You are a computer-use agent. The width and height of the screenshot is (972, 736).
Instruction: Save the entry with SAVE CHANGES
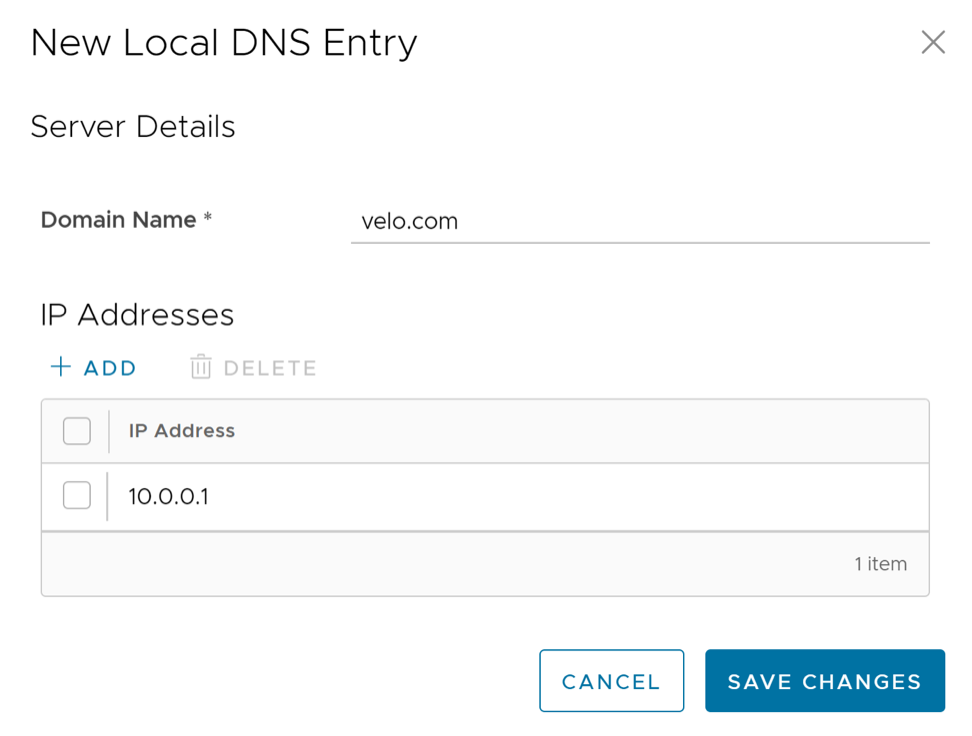click(x=824, y=681)
